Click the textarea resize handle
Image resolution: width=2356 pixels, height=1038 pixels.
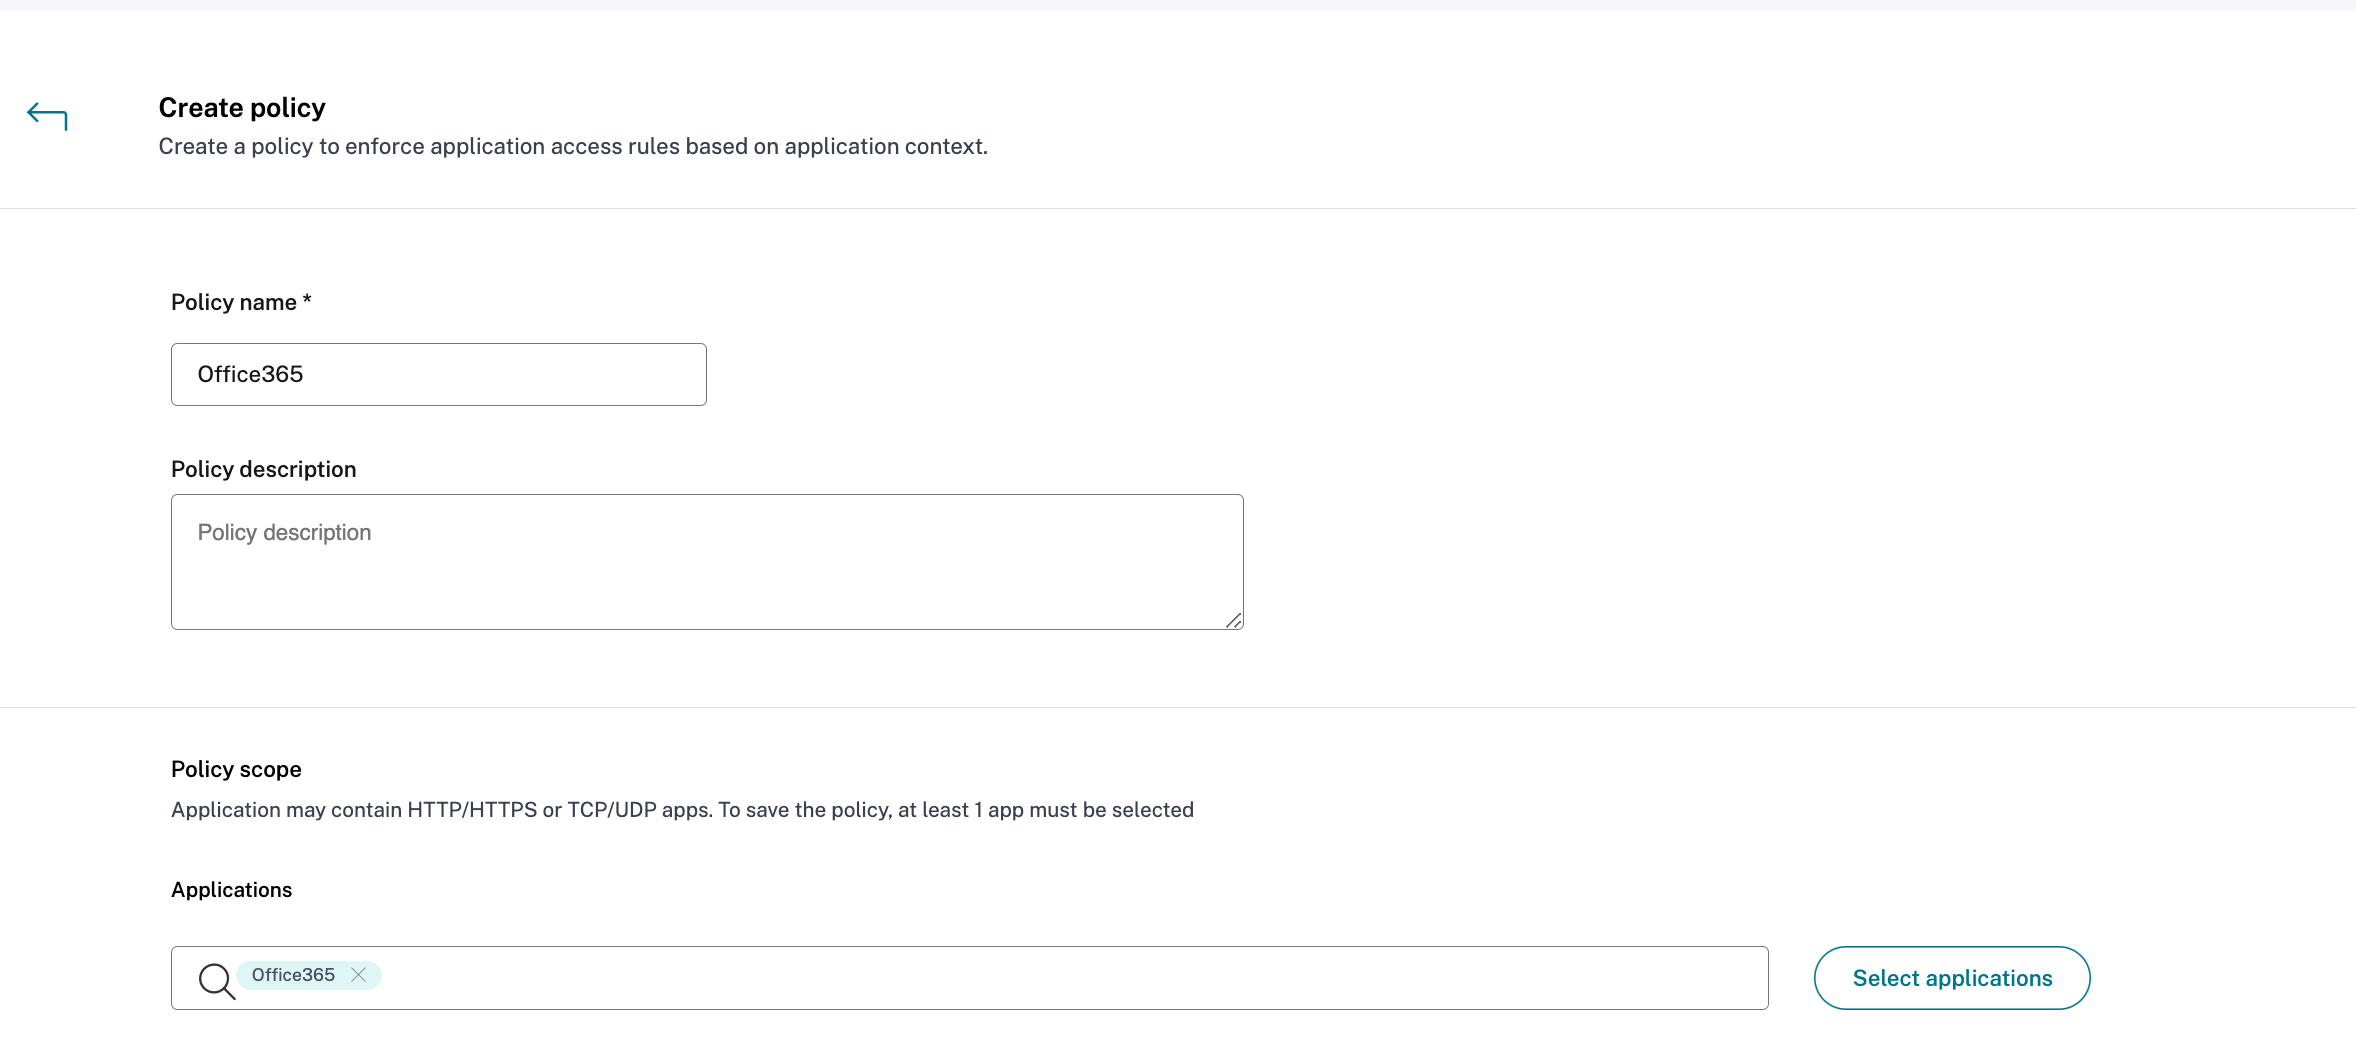pos(1234,620)
